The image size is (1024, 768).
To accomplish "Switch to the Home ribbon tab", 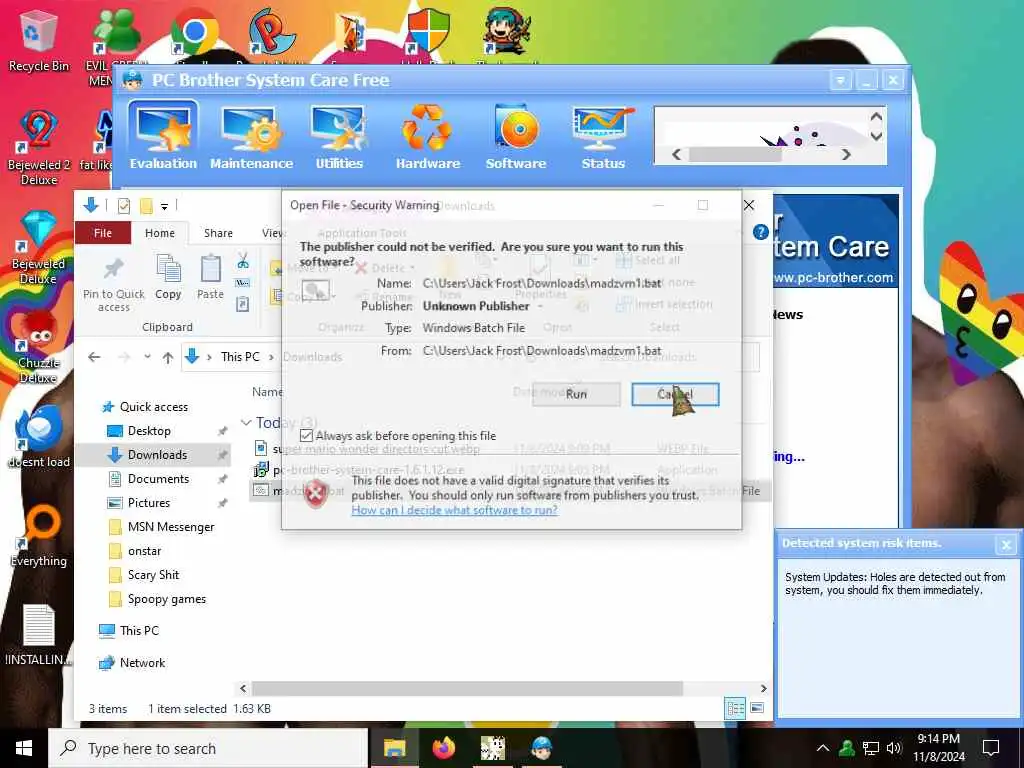I will [160, 233].
